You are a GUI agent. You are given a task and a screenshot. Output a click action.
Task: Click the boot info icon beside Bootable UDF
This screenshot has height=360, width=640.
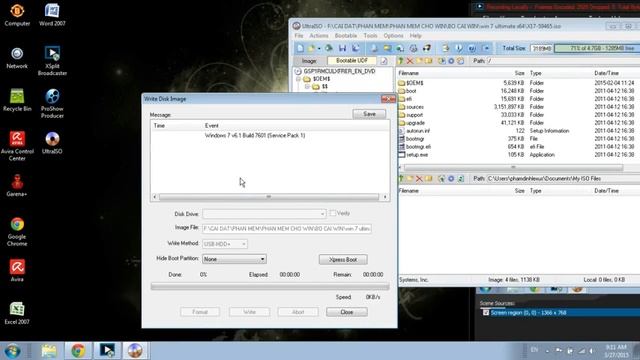click(384, 61)
